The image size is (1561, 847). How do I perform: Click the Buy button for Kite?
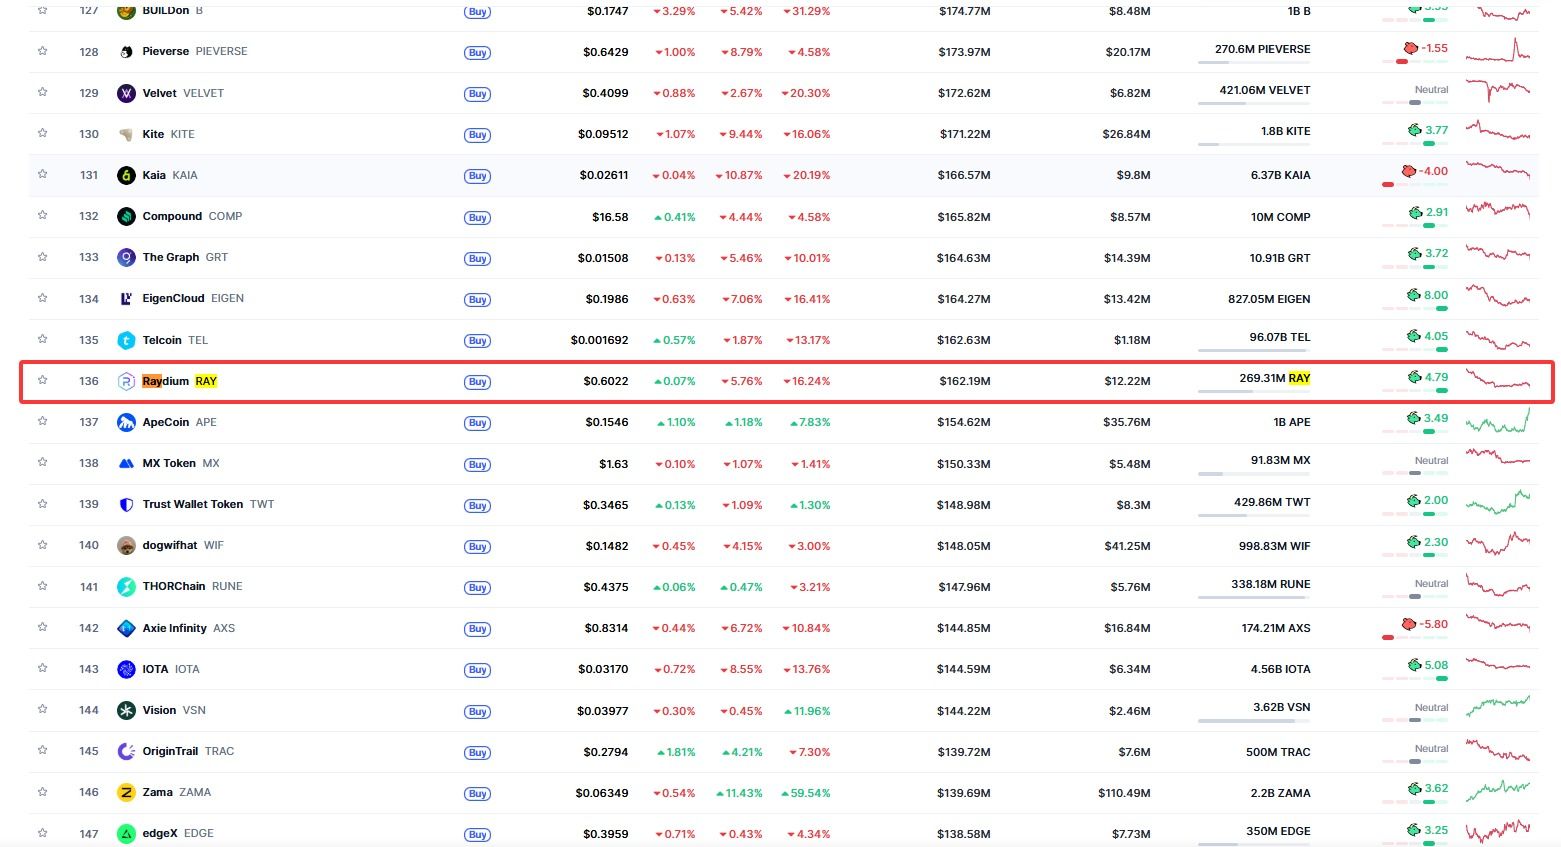477,135
